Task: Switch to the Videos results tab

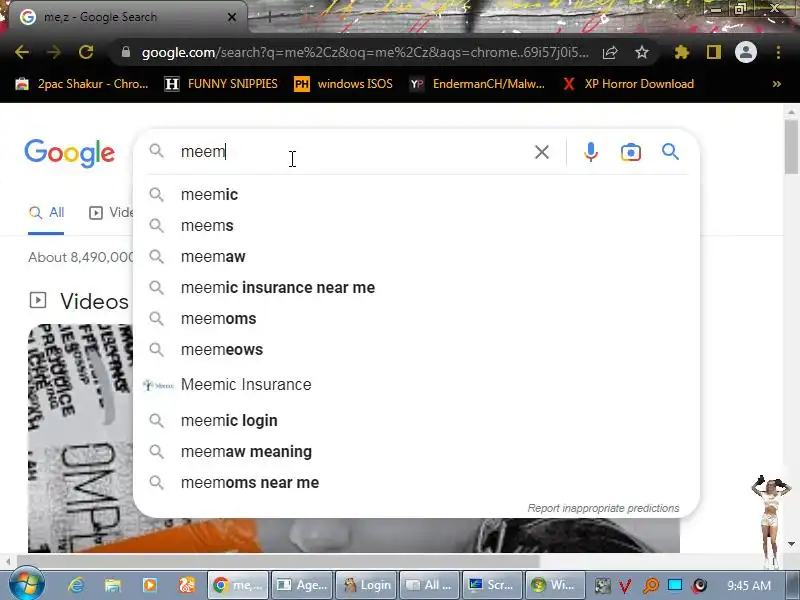Action: [111, 213]
